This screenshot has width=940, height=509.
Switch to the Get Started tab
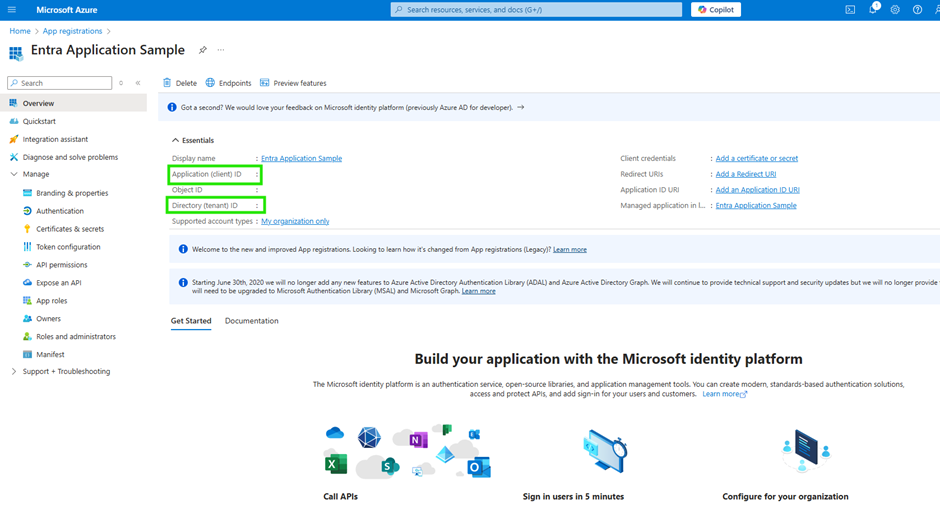191,321
